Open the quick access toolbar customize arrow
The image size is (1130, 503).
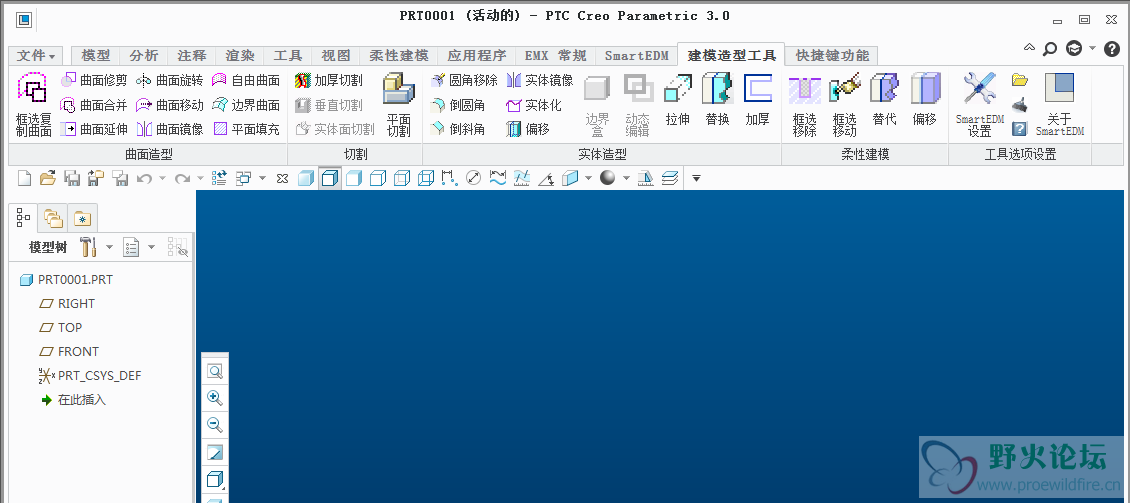pos(696,178)
